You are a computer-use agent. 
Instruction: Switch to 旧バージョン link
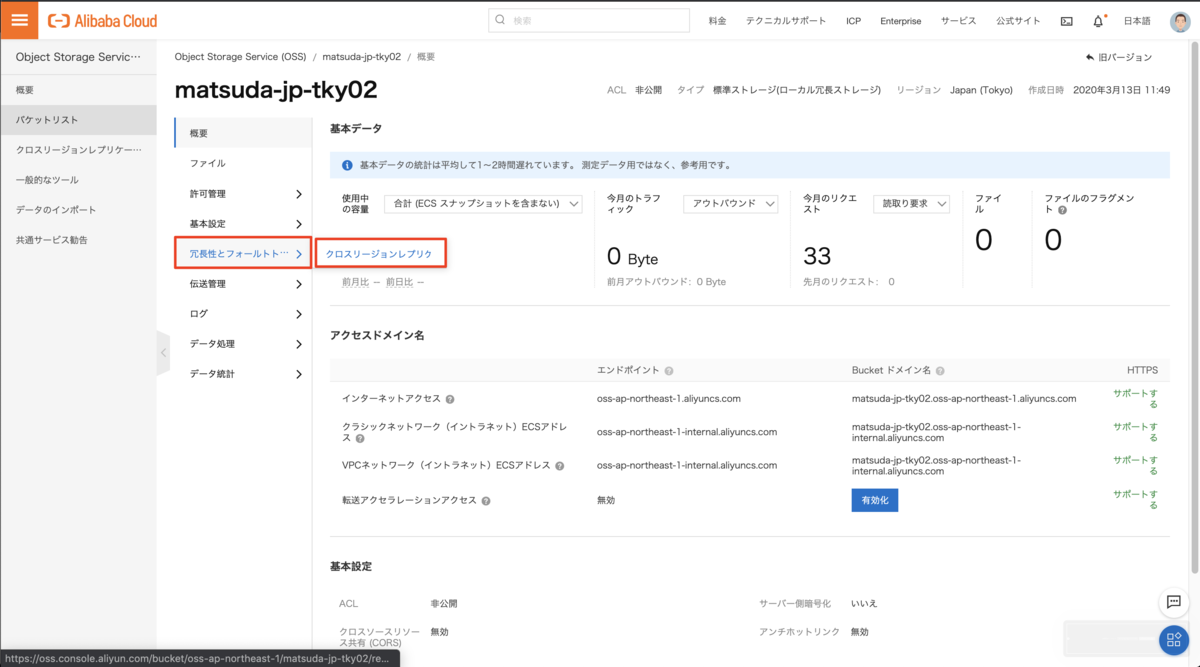[1118, 58]
